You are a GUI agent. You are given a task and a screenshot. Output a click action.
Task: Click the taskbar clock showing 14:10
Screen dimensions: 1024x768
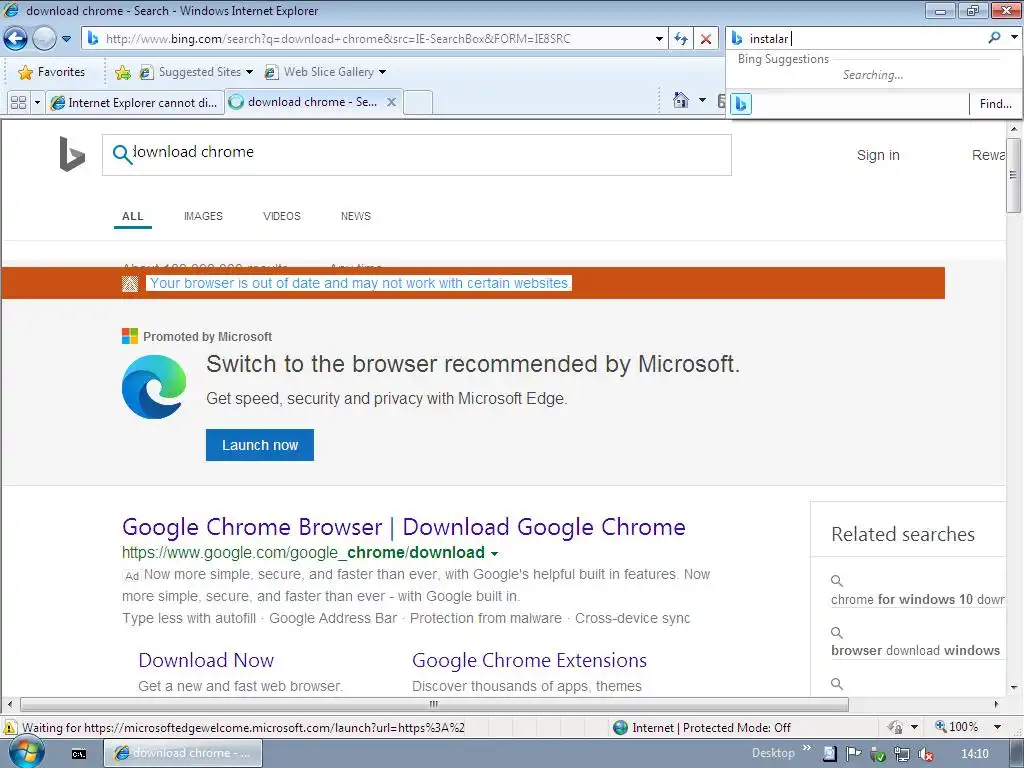point(975,754)
